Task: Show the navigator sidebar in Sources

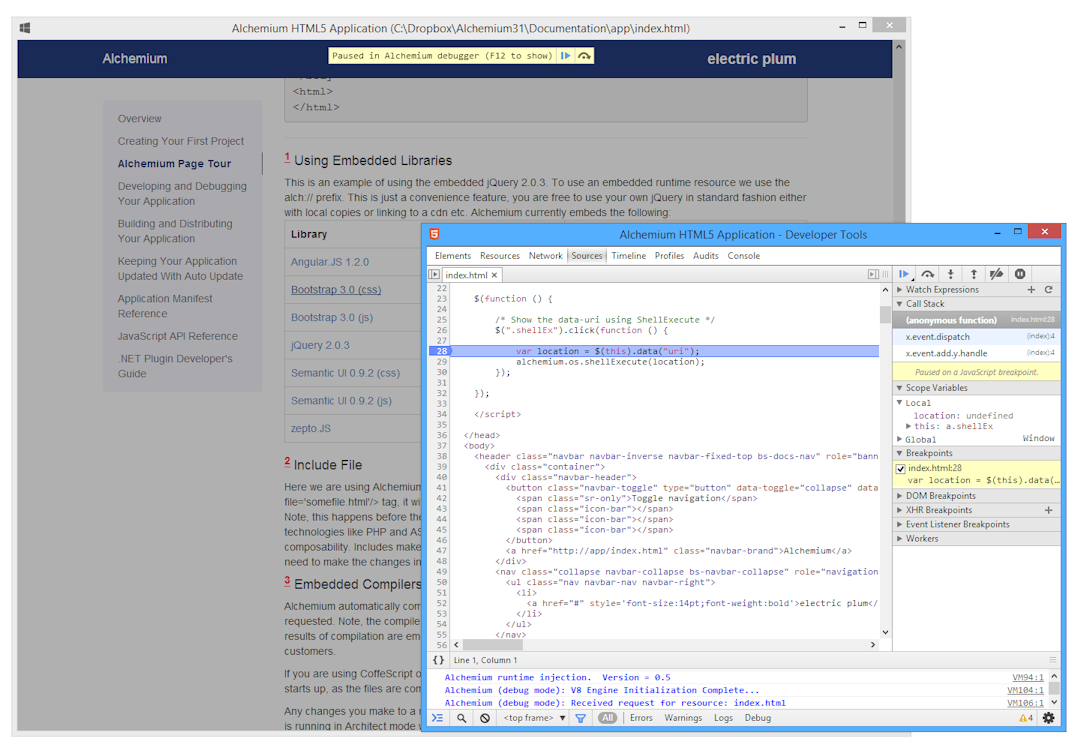Action: [x=434, y=274]
